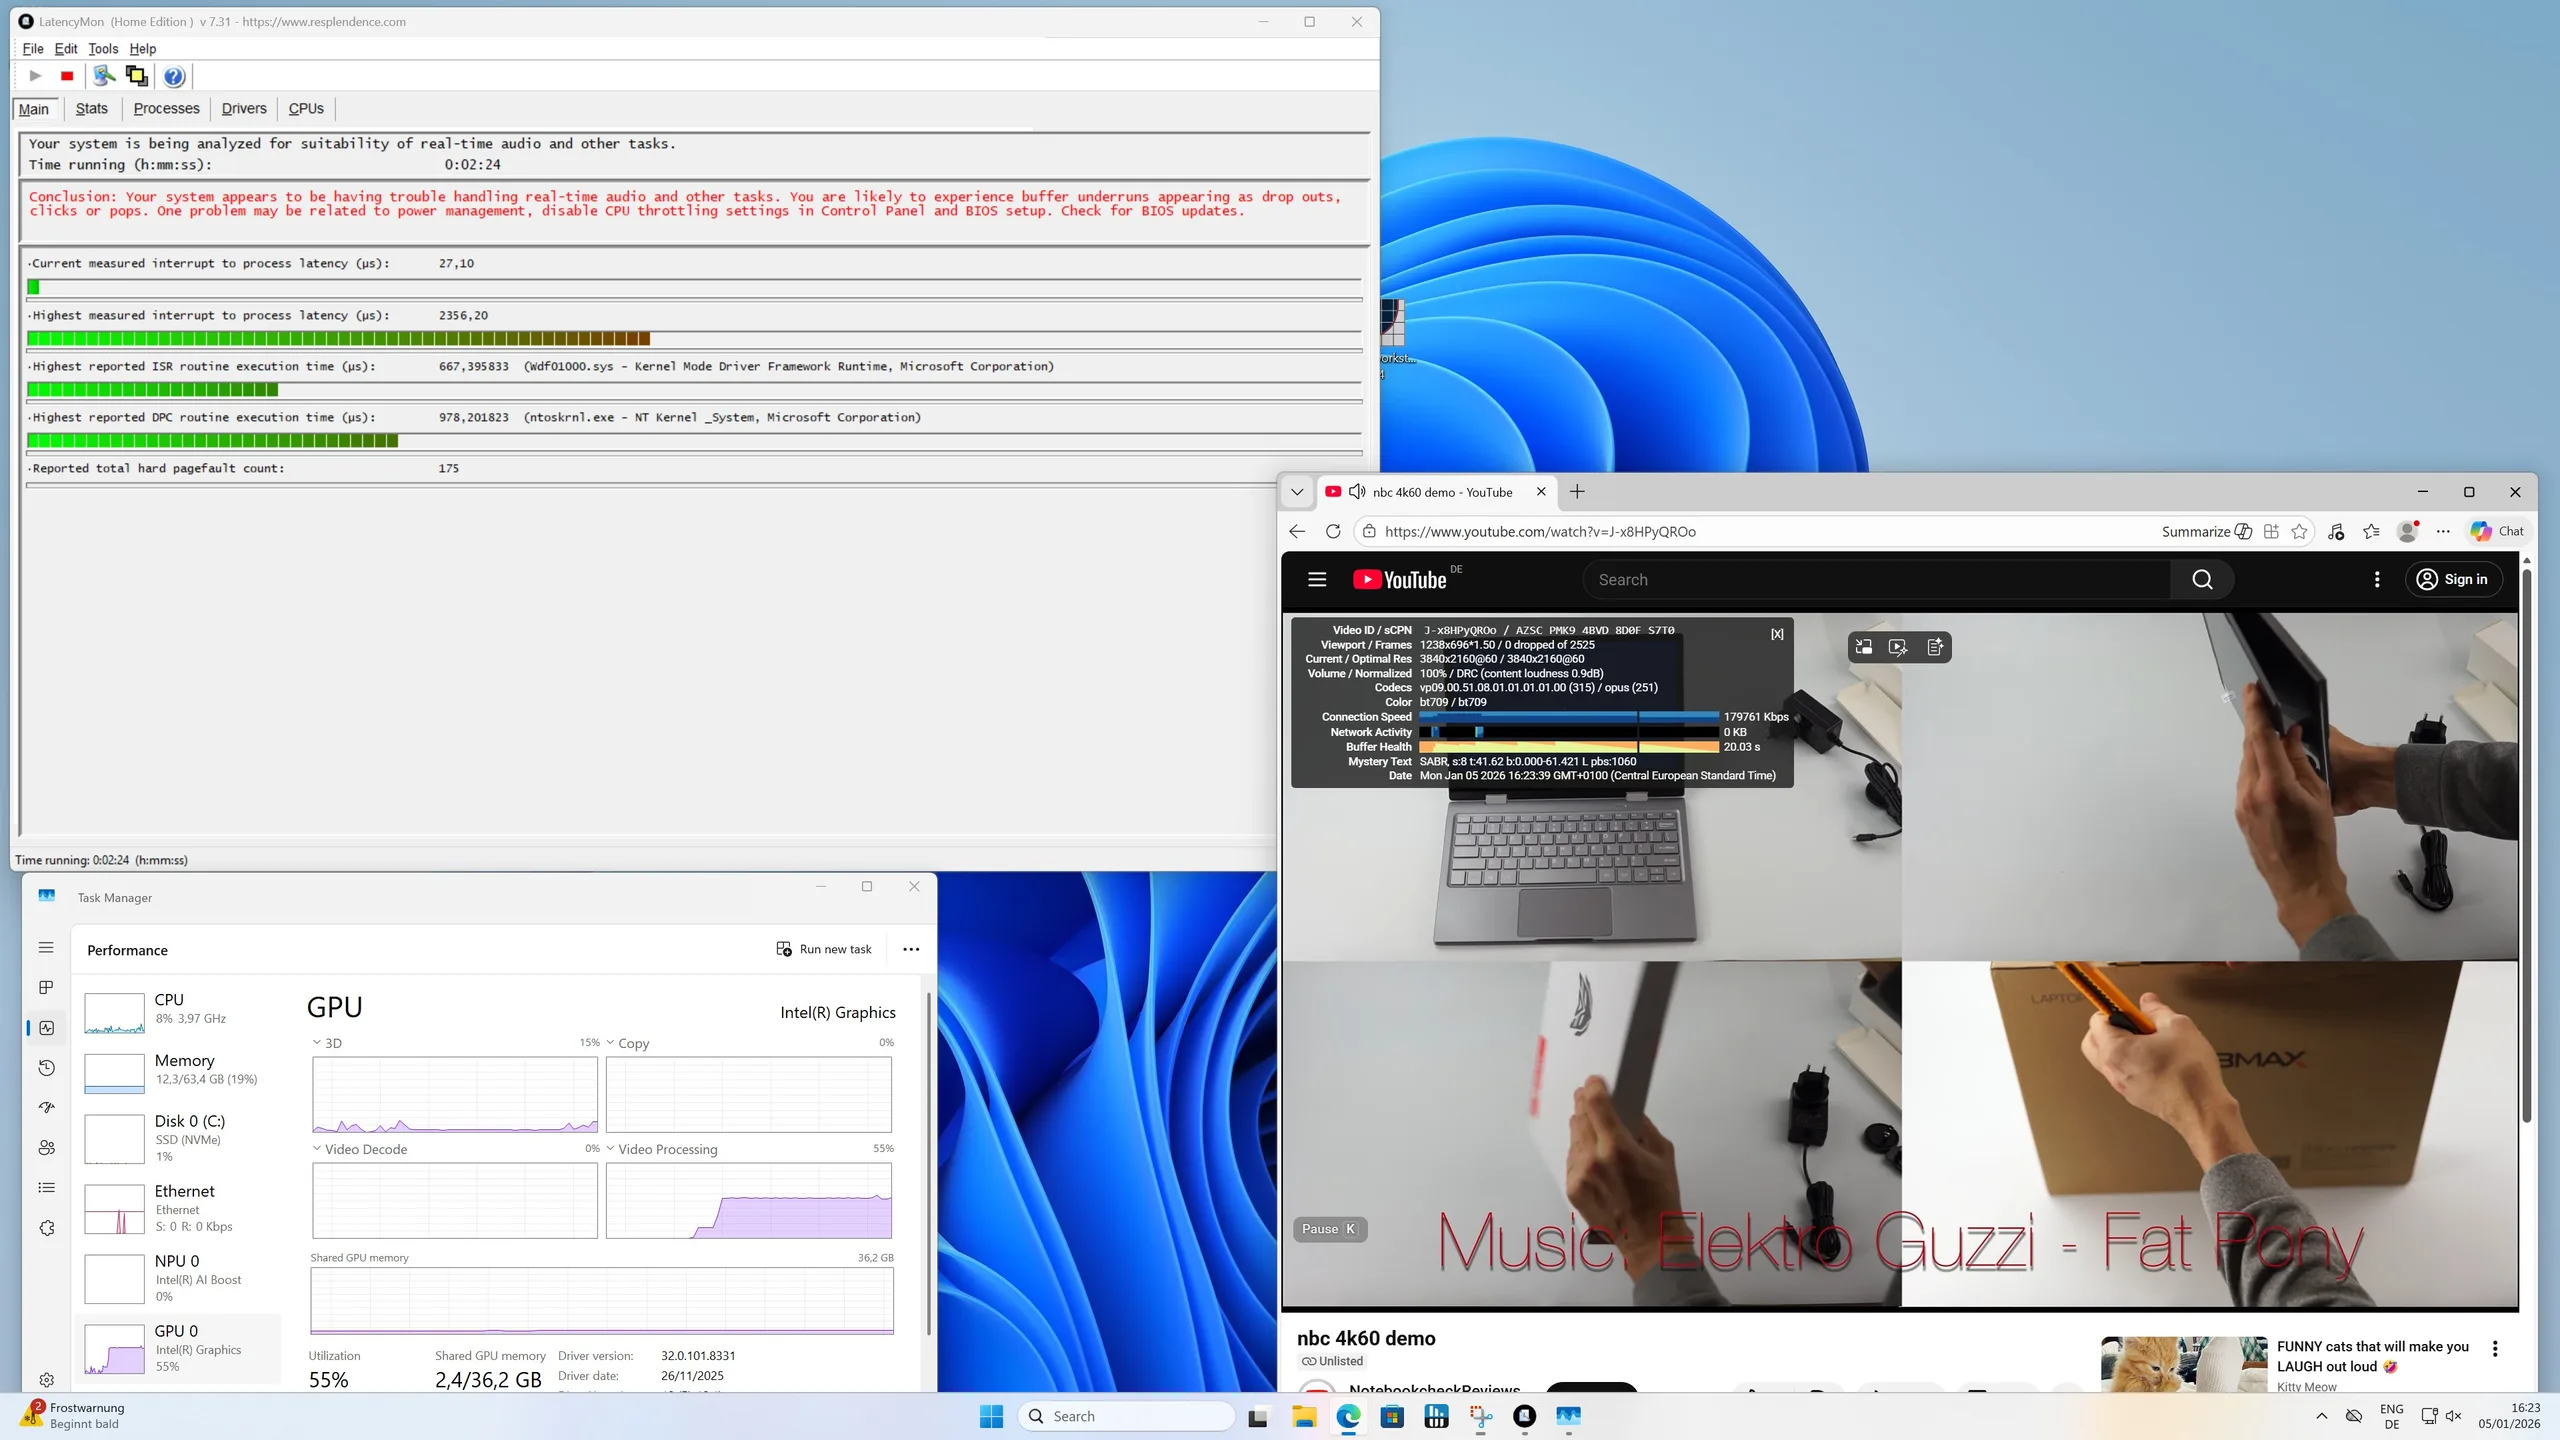
Task: Open the Tools menu in LatencyMon
Action: tap(103, 48)
